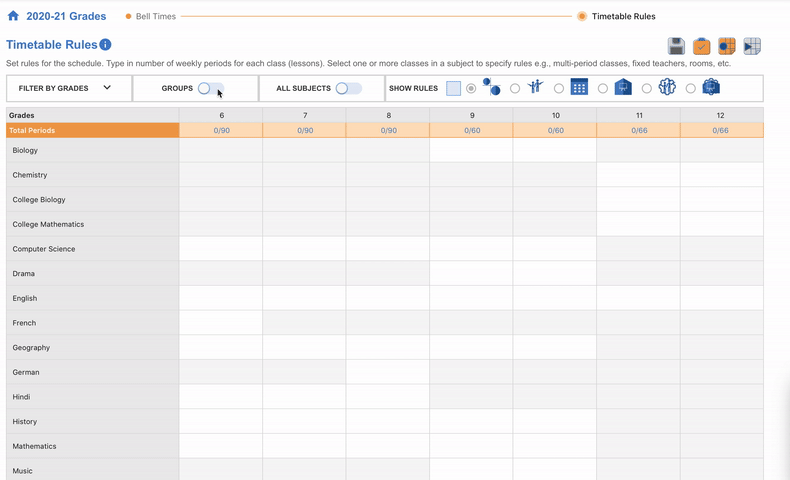Save rules with the floppy disk icon
790x480 pixels.
676,46
